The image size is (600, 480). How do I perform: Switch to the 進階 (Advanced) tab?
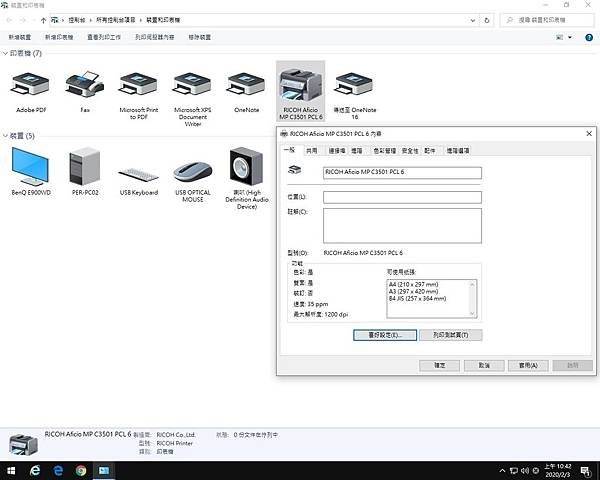(357, 150)
